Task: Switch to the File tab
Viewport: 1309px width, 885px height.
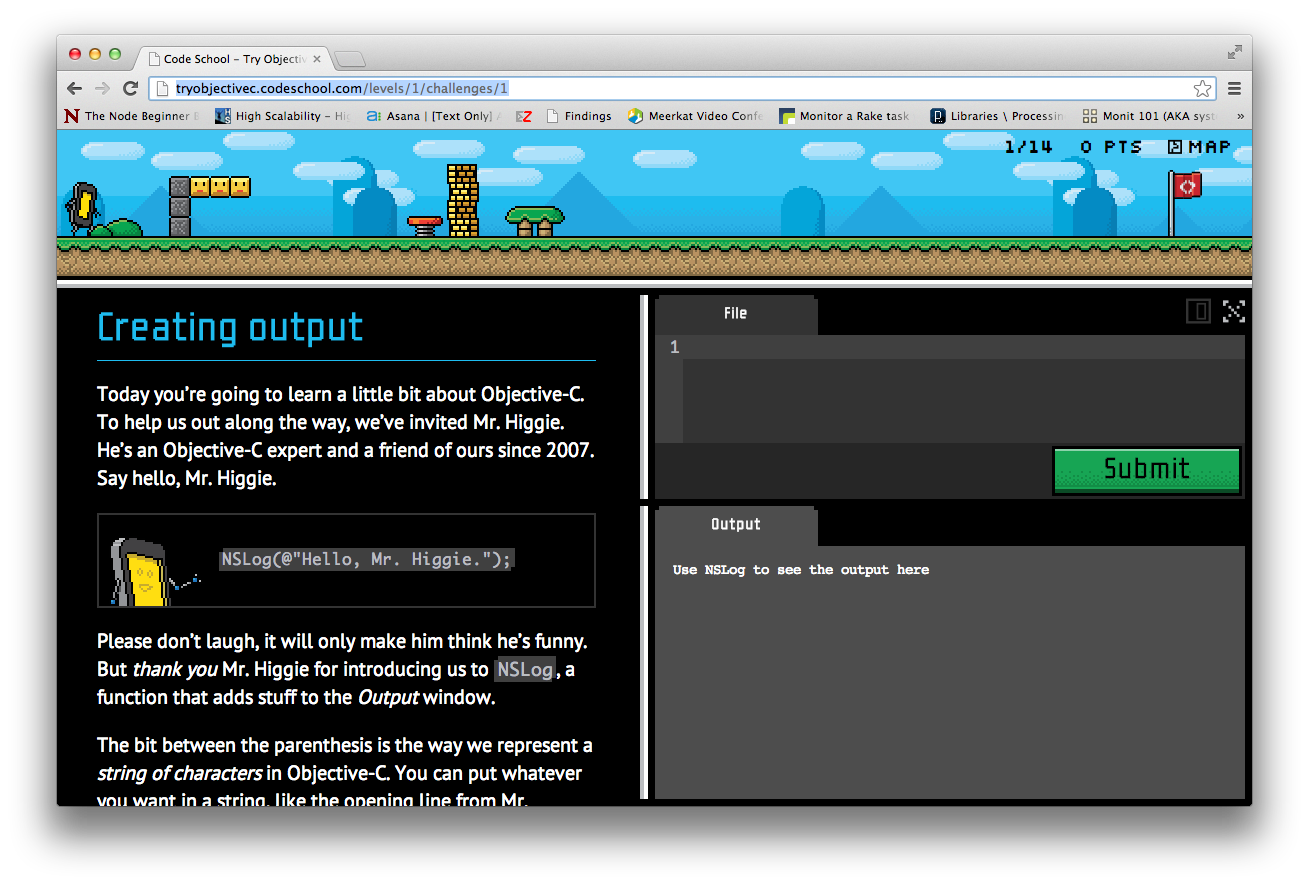Action: point(736,314)
